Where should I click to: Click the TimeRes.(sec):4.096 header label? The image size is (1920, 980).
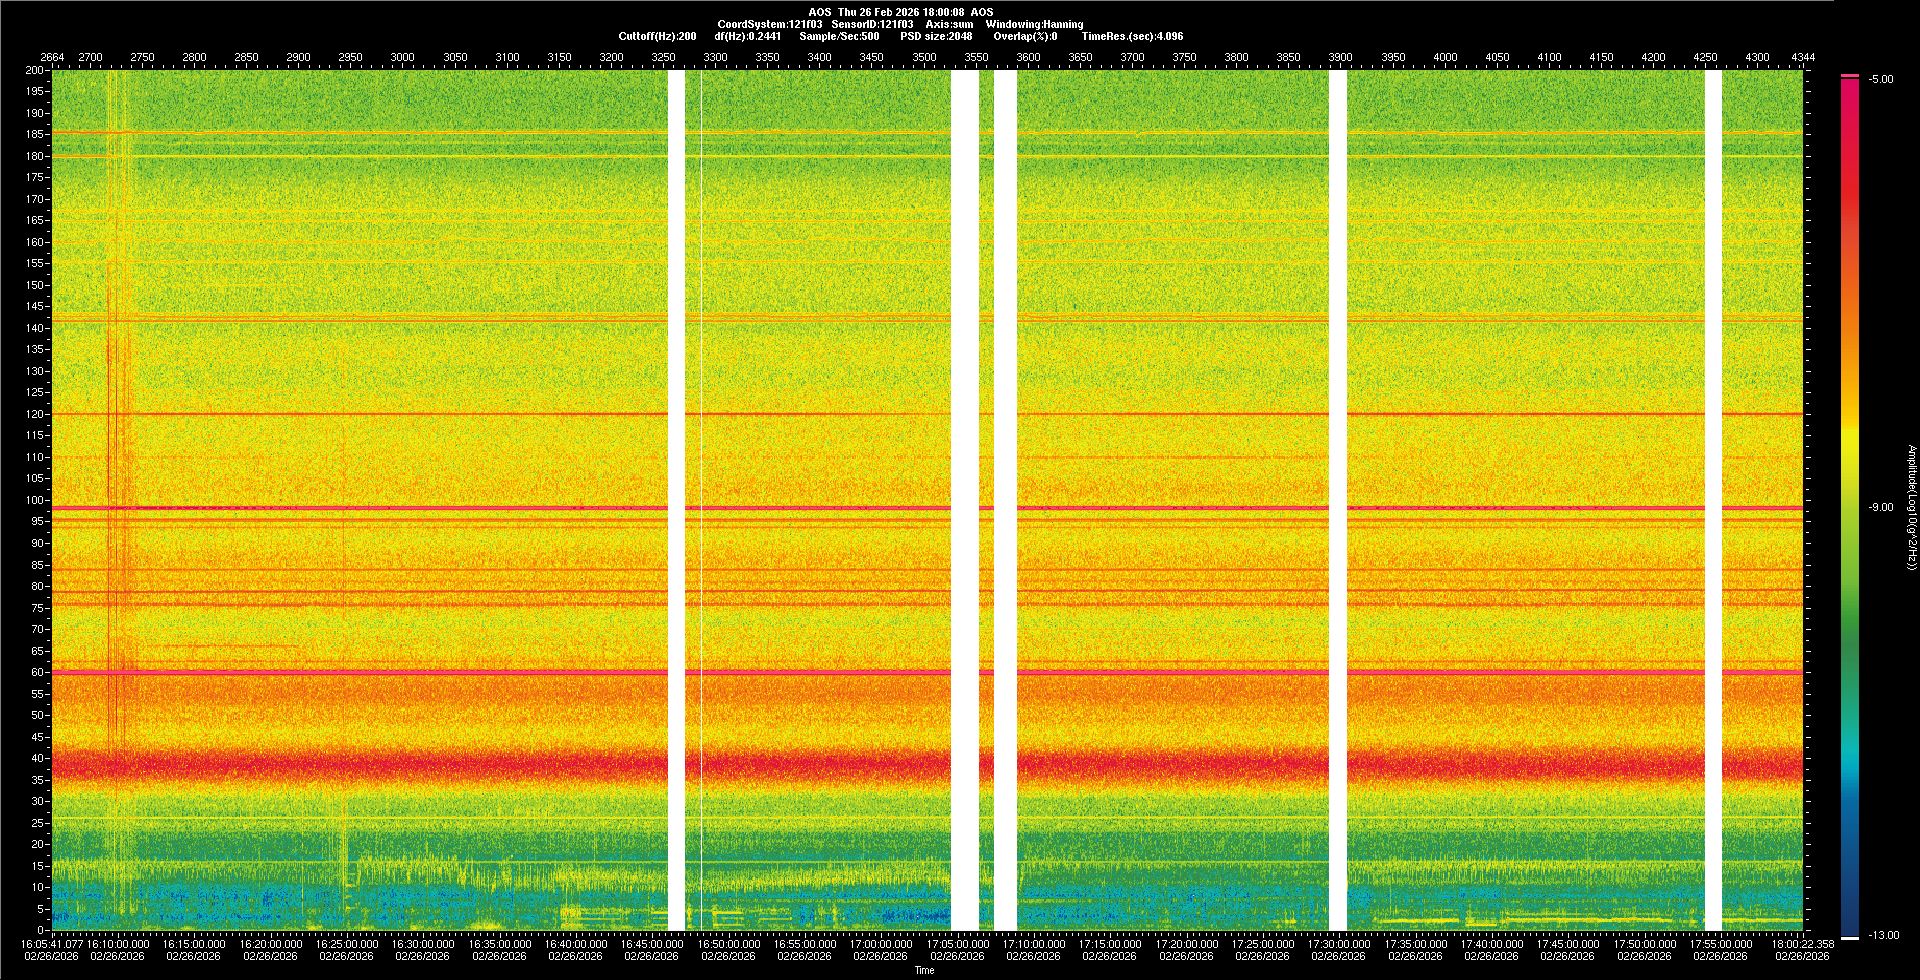click(x=1132, y=36)
